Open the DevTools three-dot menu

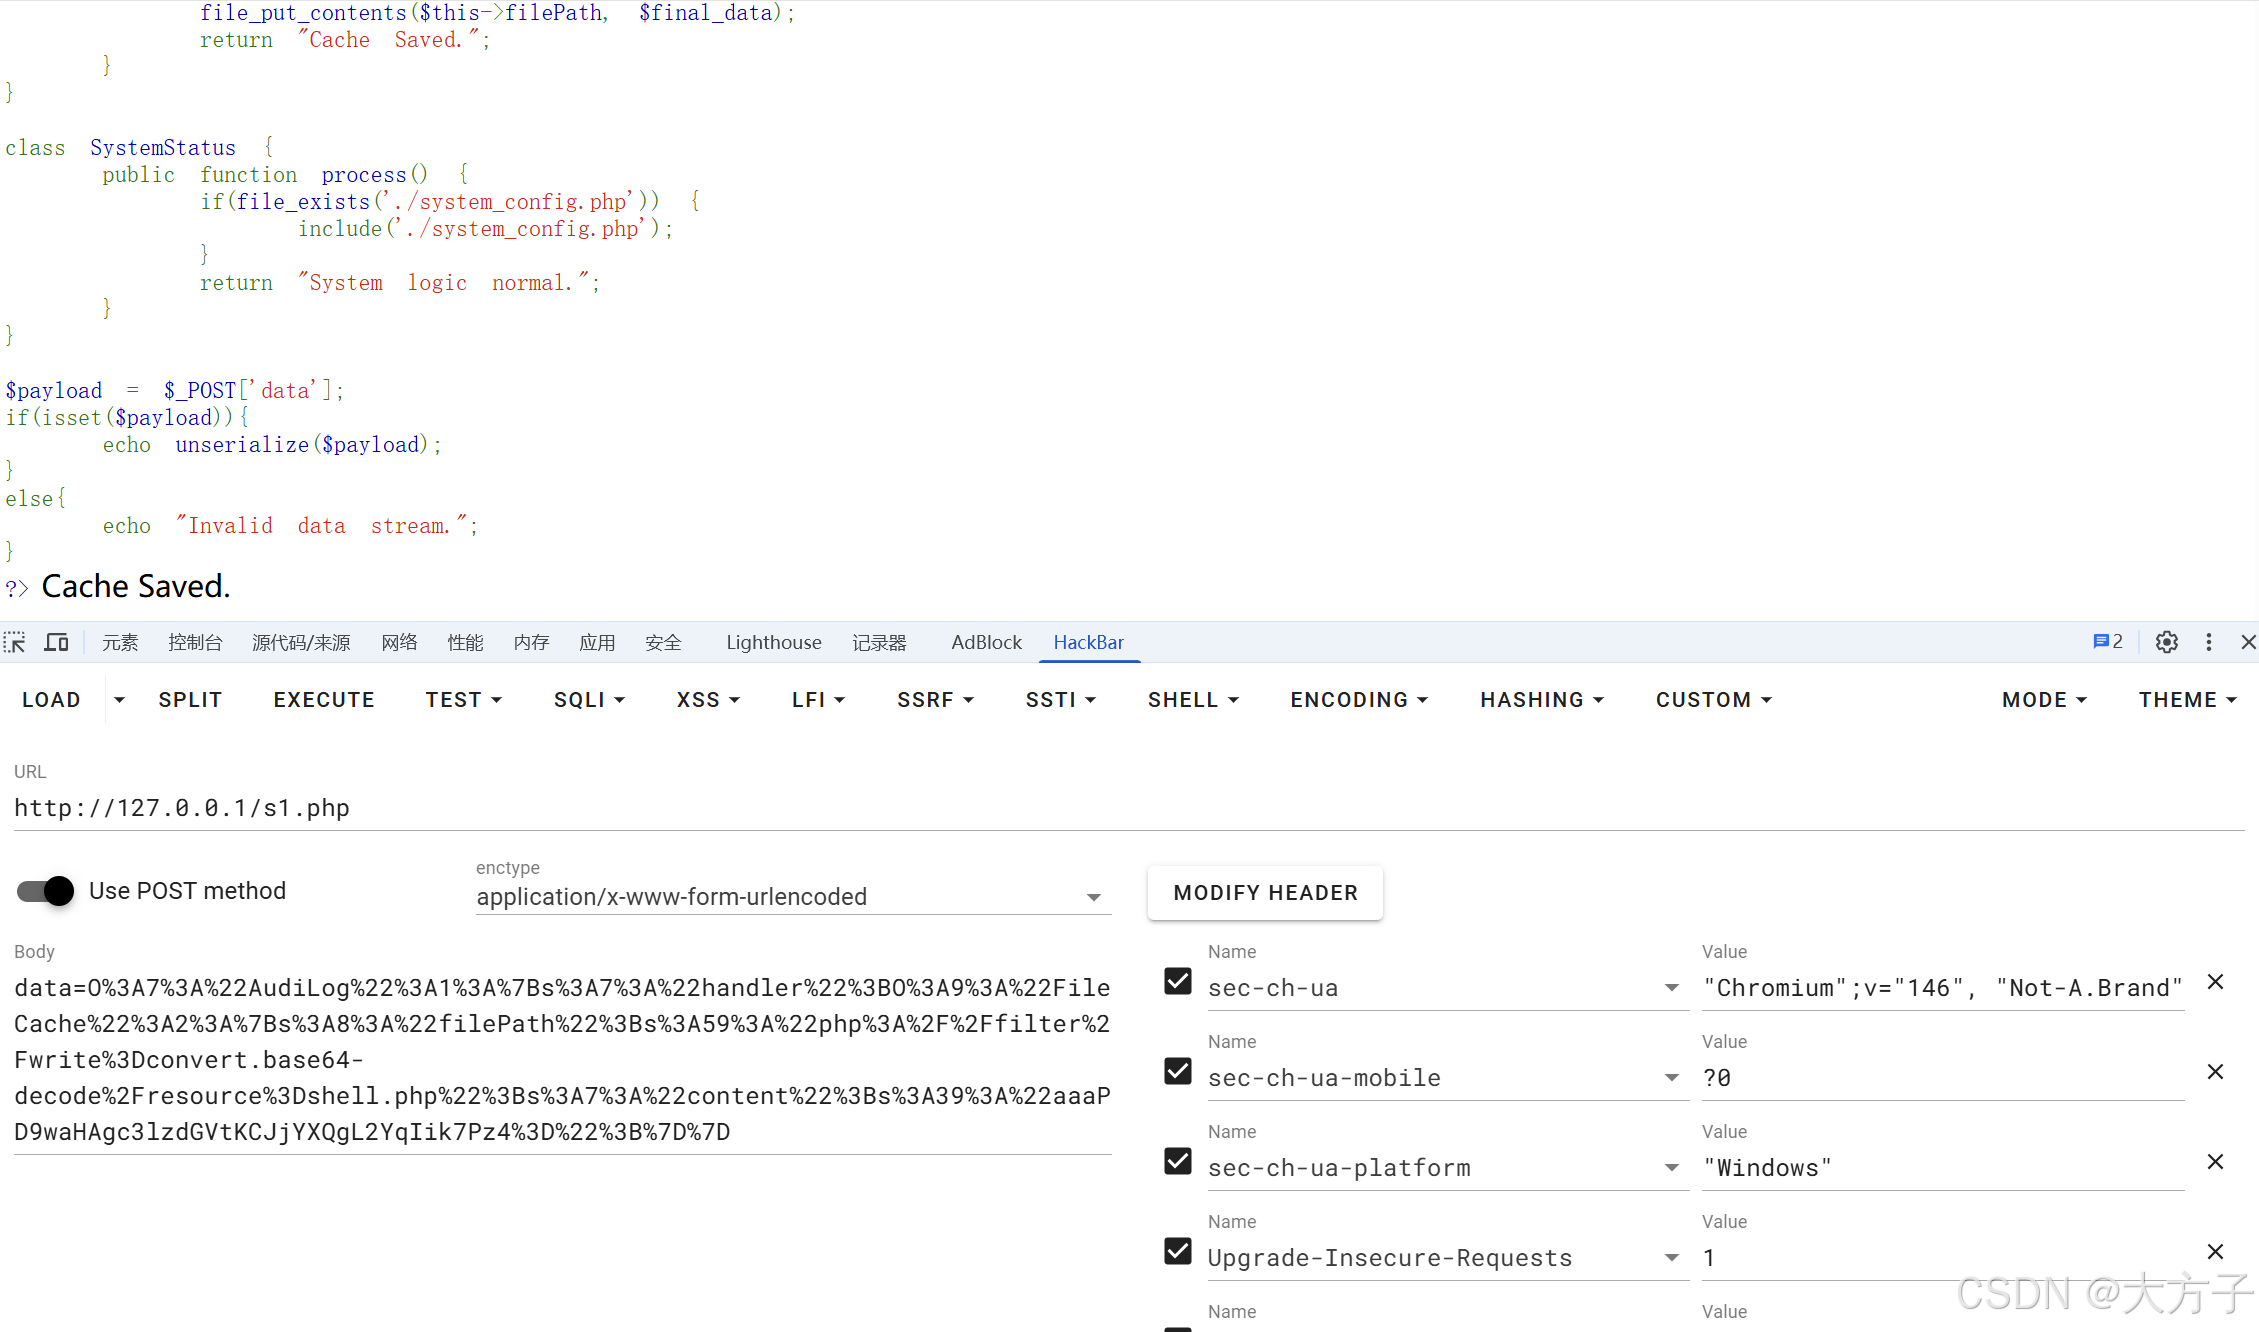2208,642
